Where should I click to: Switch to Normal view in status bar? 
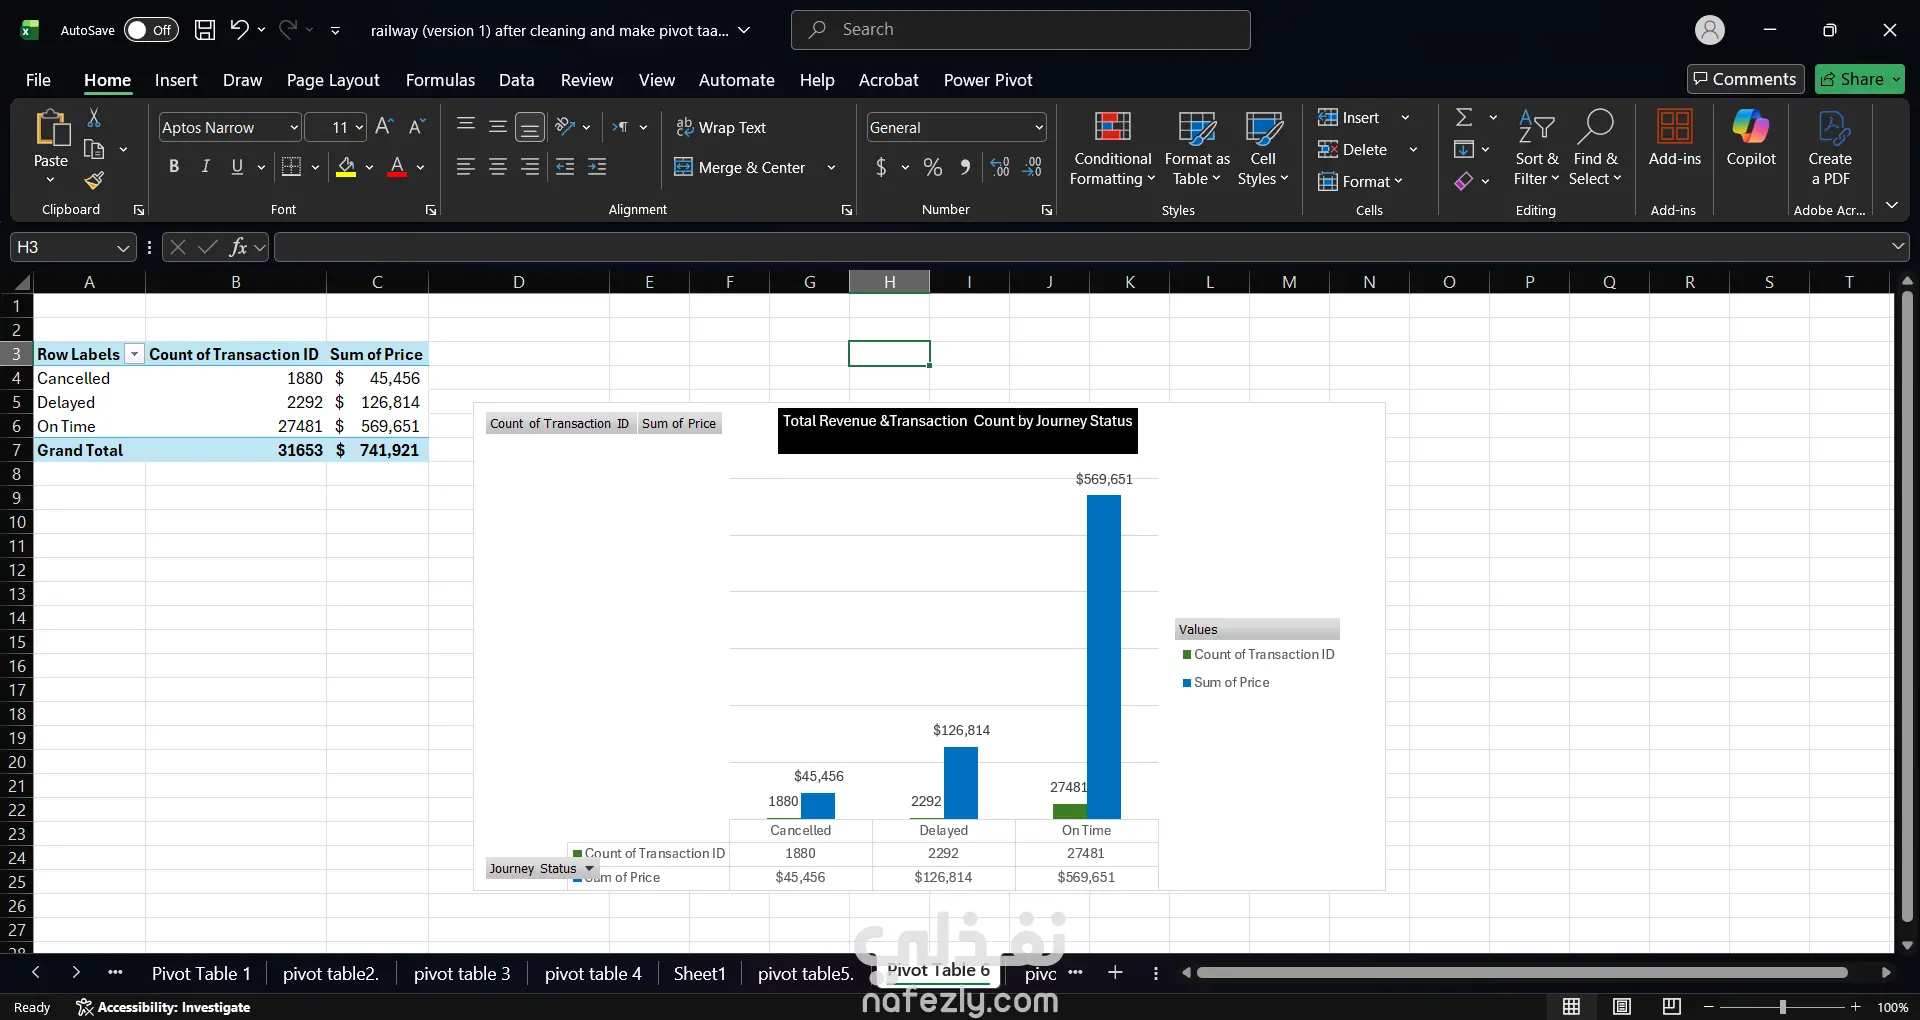pos(1572,1007)
